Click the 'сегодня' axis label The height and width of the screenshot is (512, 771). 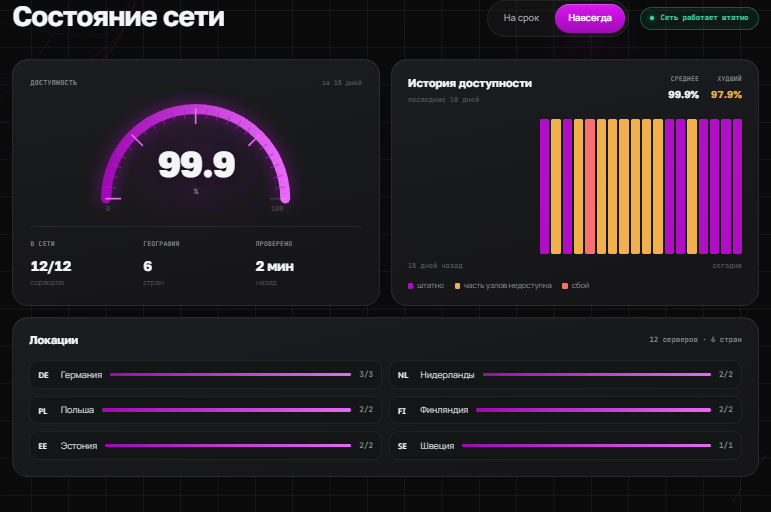coord(727,266)
